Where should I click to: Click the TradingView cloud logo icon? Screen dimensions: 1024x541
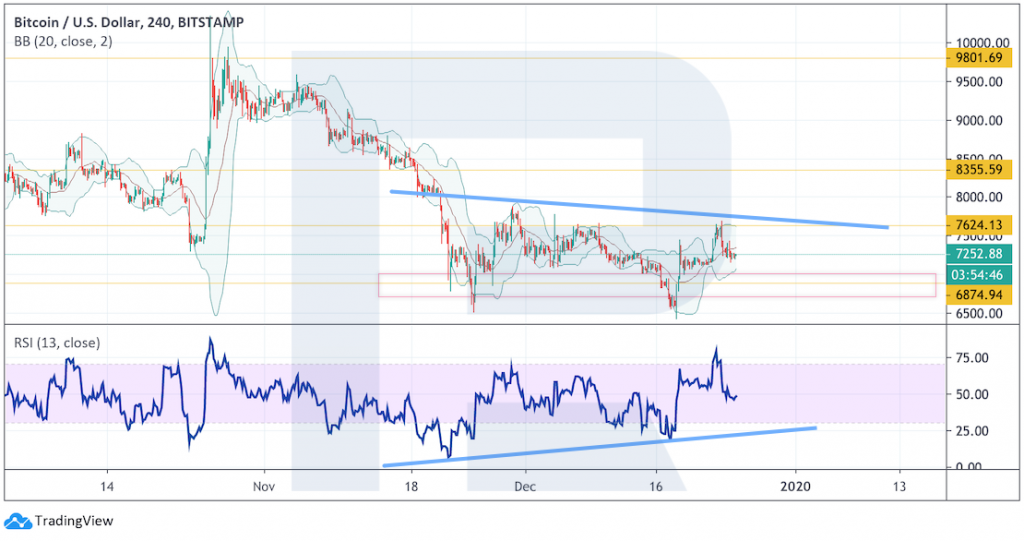coord(18,521)
